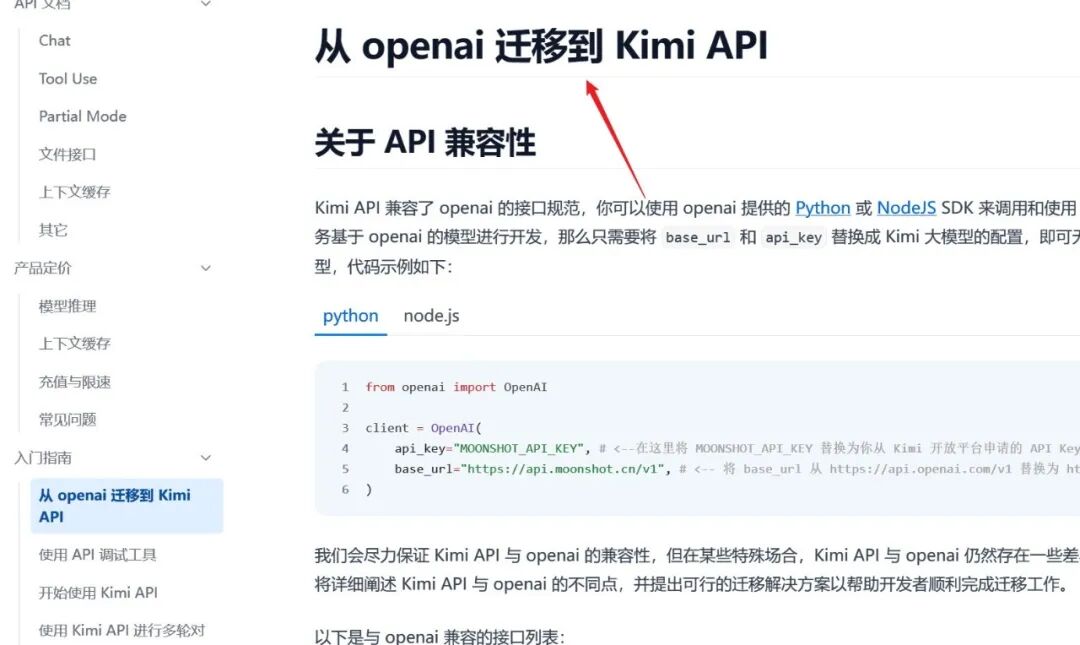
Task: Collapse the 产品定价 section chevron
Action: tap(205, 268)
